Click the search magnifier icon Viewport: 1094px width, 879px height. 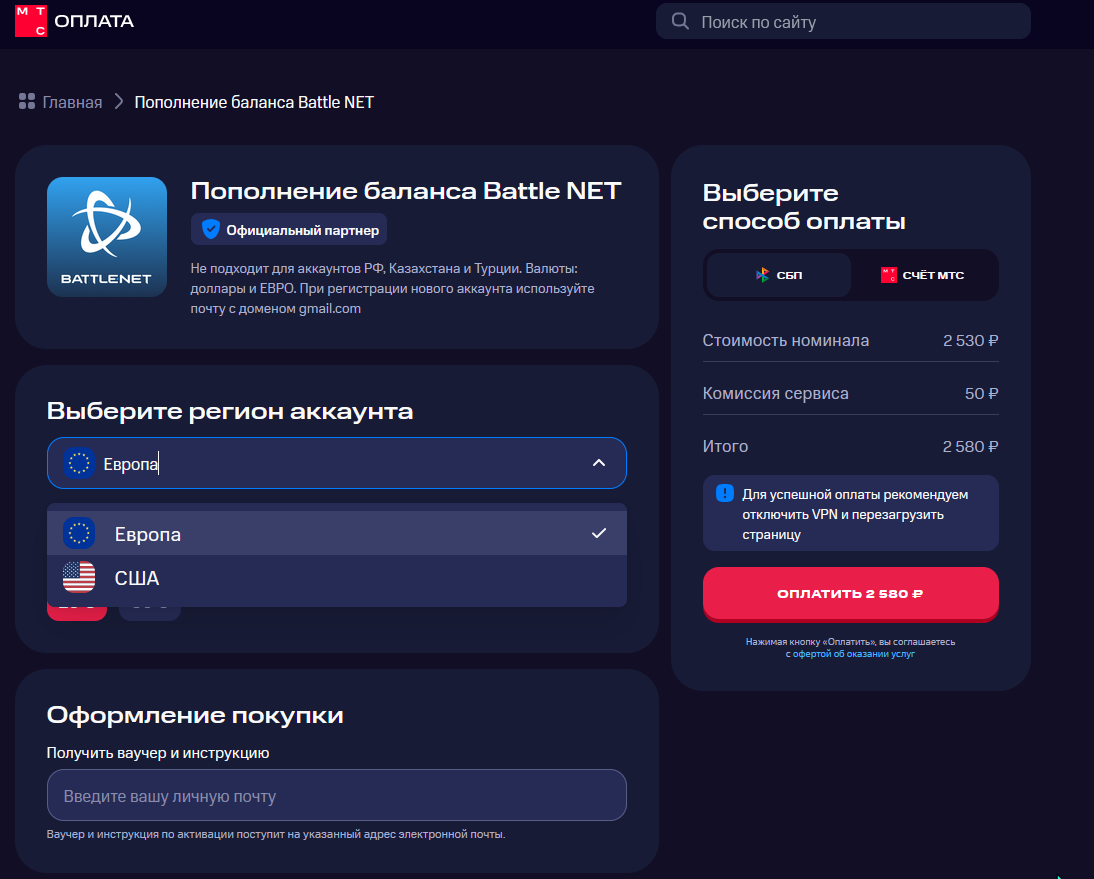pos(680,21)
